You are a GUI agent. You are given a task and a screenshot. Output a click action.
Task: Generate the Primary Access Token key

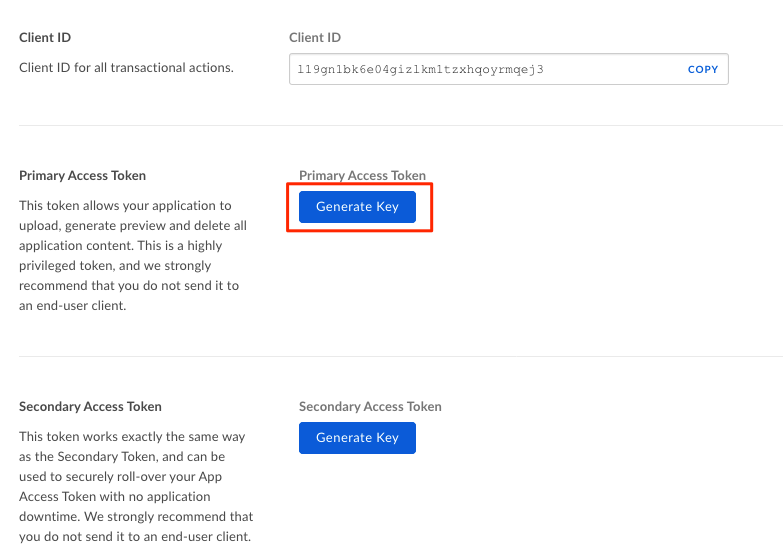[x=357, y=207]
